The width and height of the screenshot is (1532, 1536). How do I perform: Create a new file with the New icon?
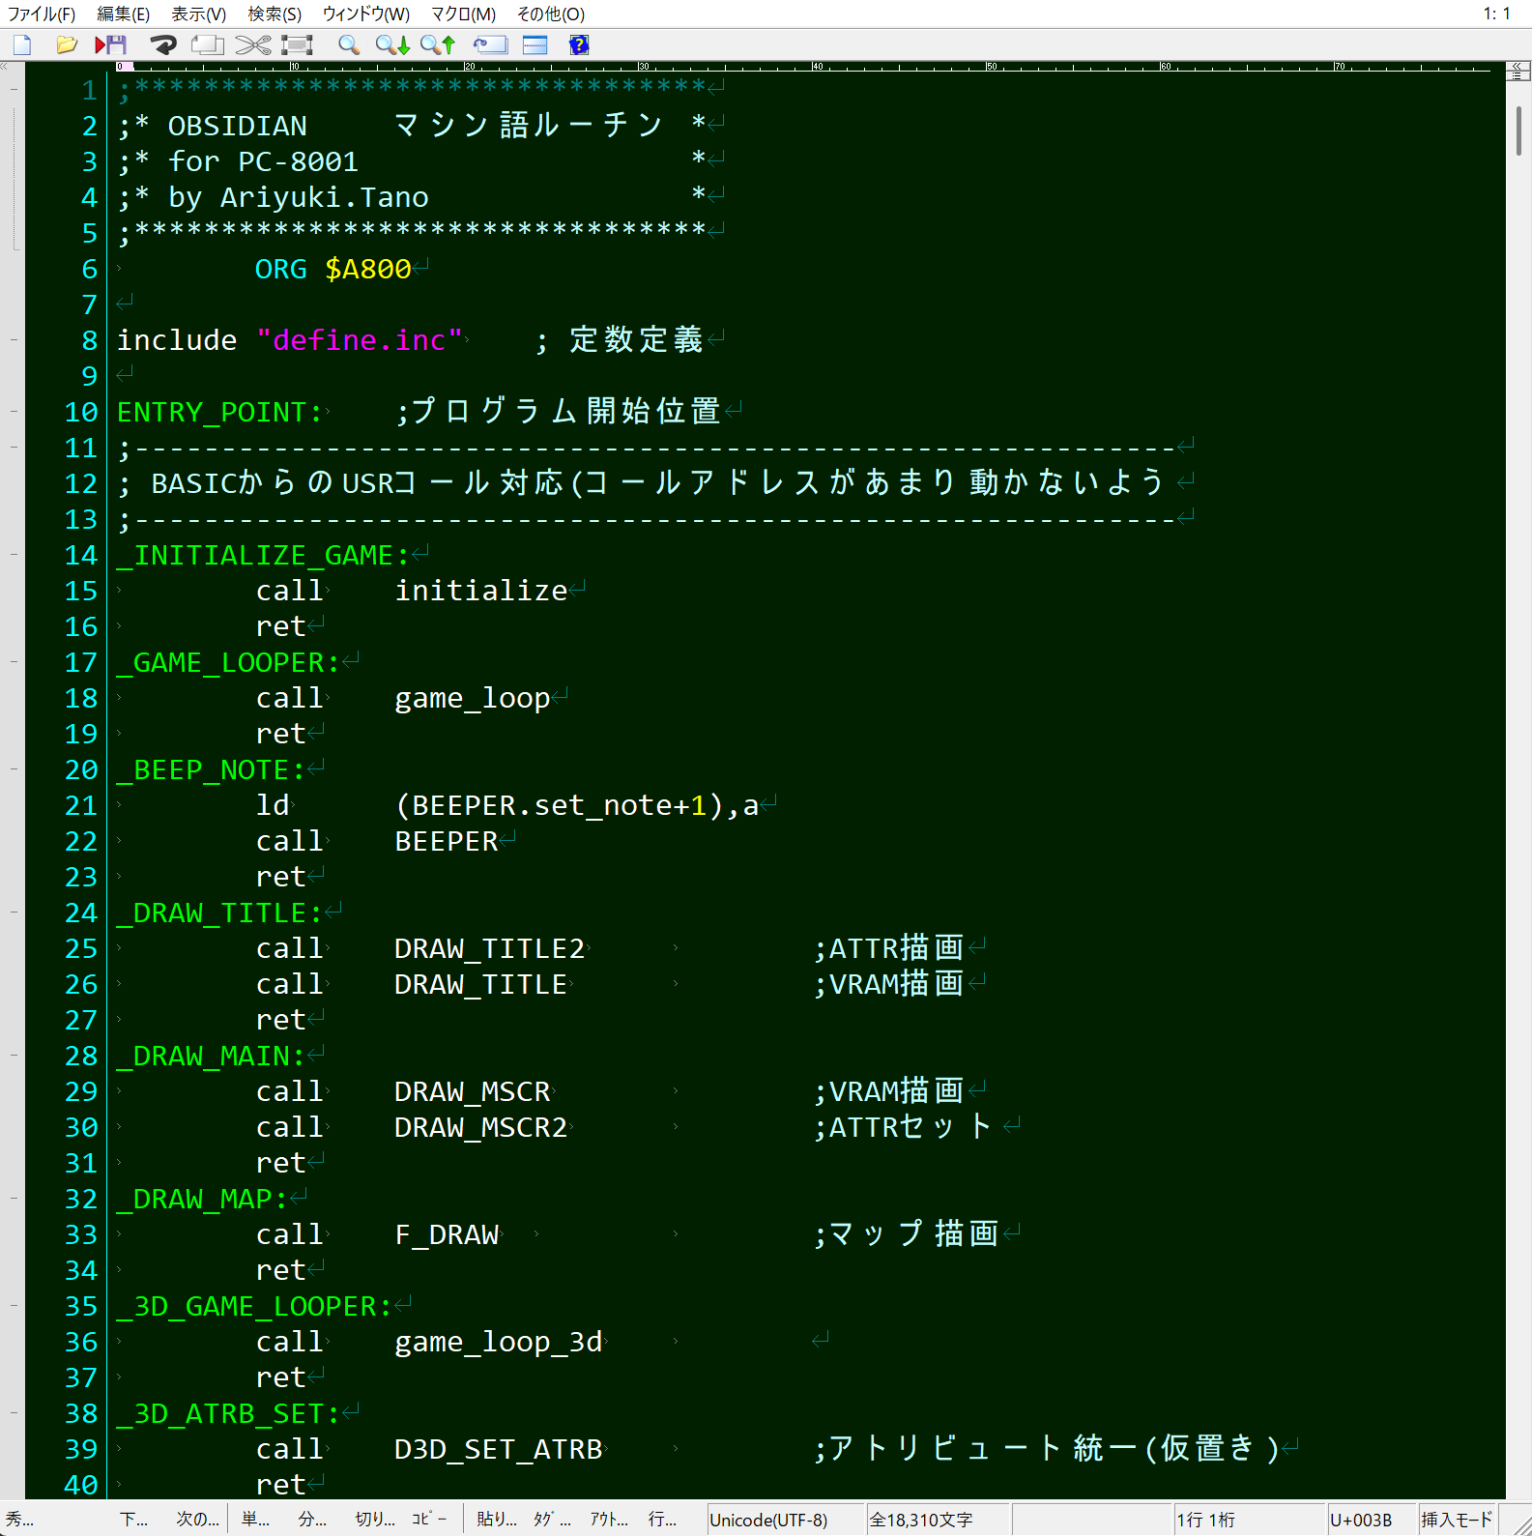21,45
